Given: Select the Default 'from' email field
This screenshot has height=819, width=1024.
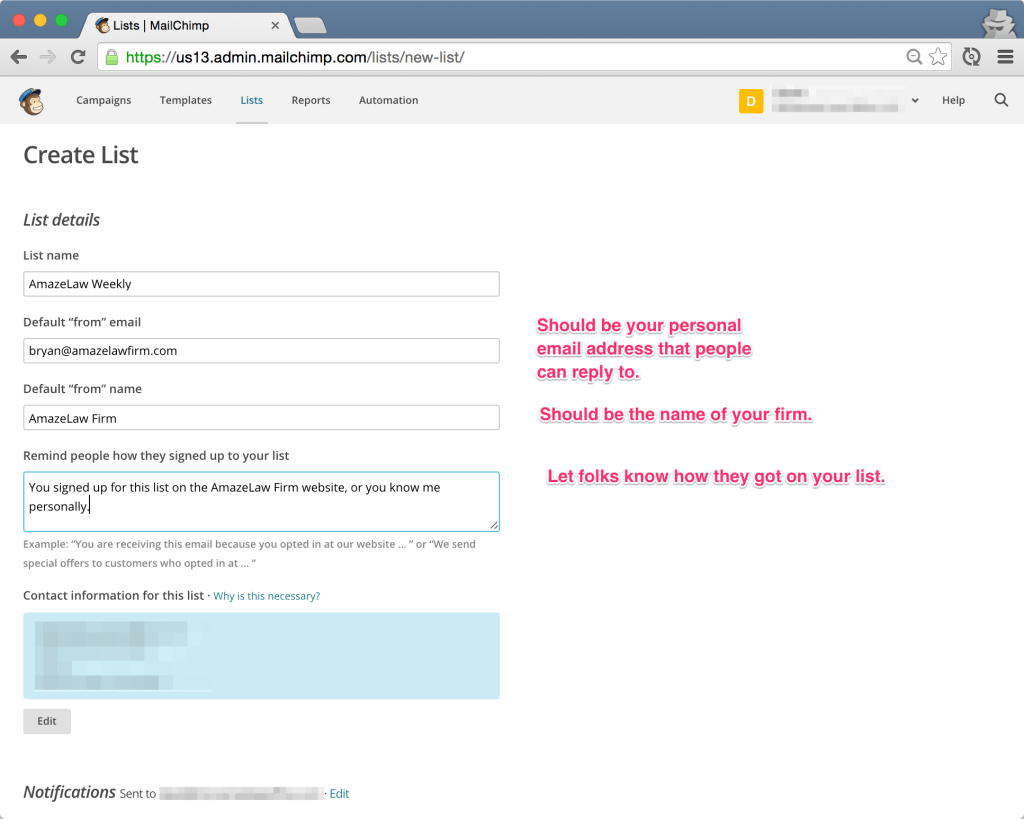Looking at the screenshot, I should [x=261, y=350].
